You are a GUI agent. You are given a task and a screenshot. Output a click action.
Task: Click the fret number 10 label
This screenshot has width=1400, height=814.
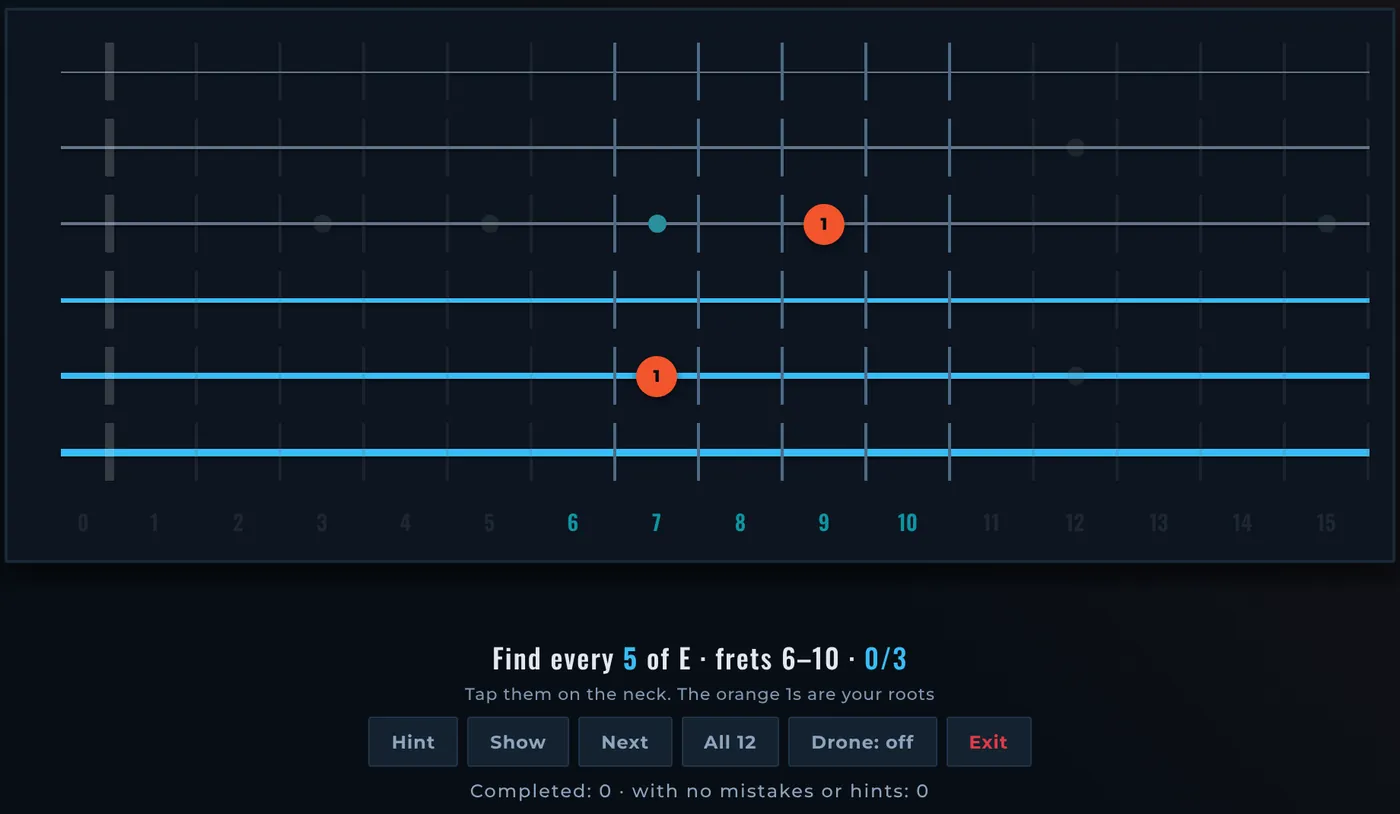coord(907,523)
